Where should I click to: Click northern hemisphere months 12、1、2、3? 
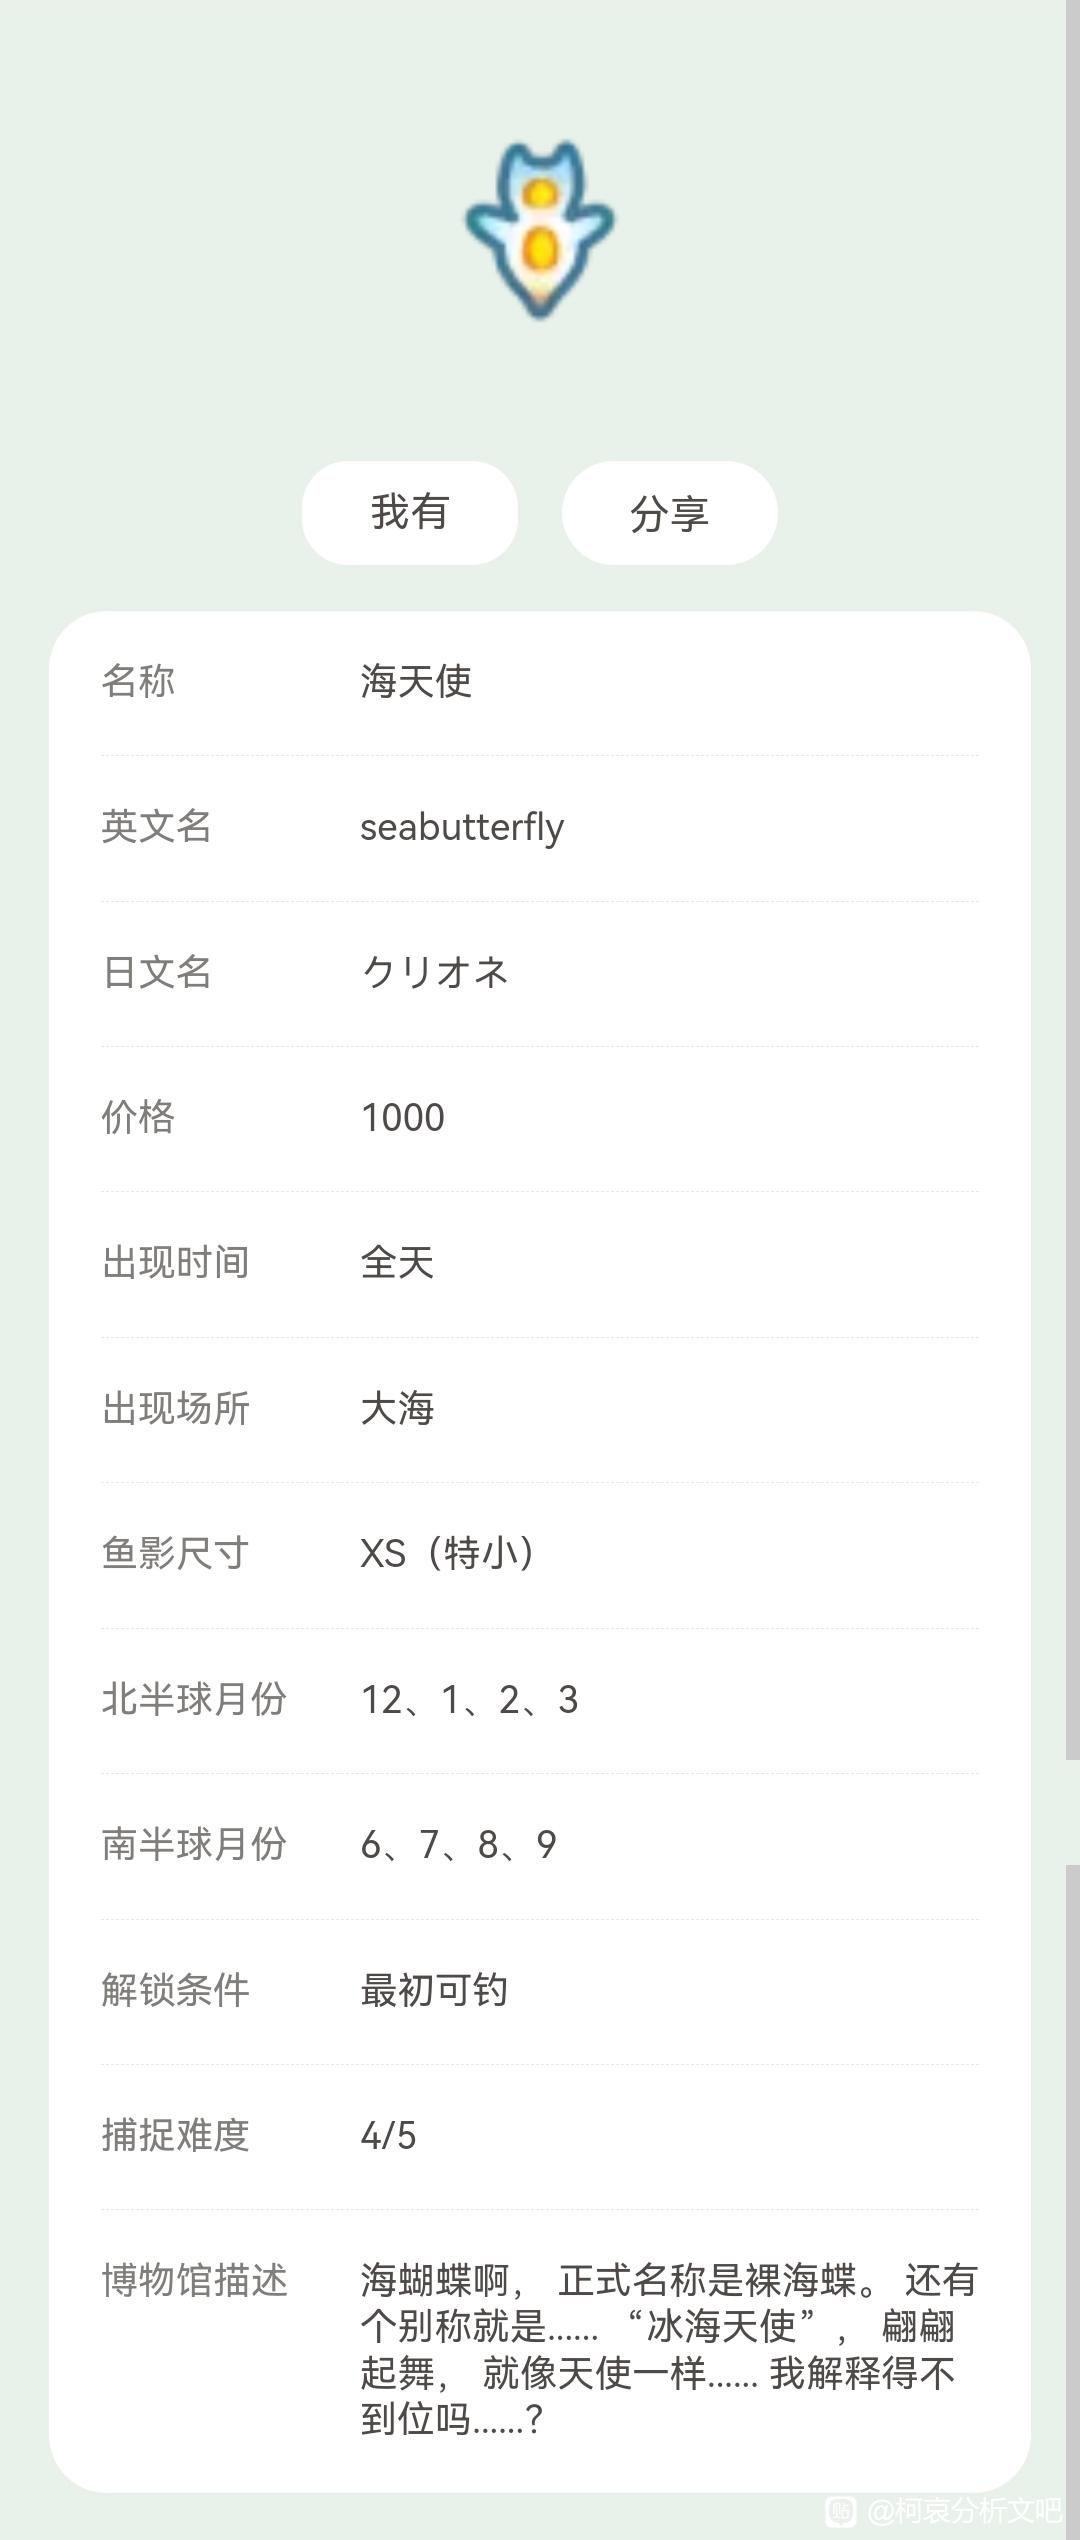[469, 1699]
